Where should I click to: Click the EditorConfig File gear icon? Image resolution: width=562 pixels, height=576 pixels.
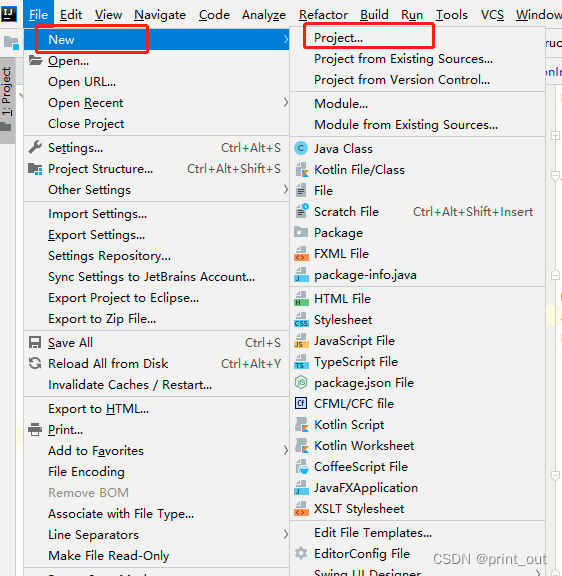(301, 553)
